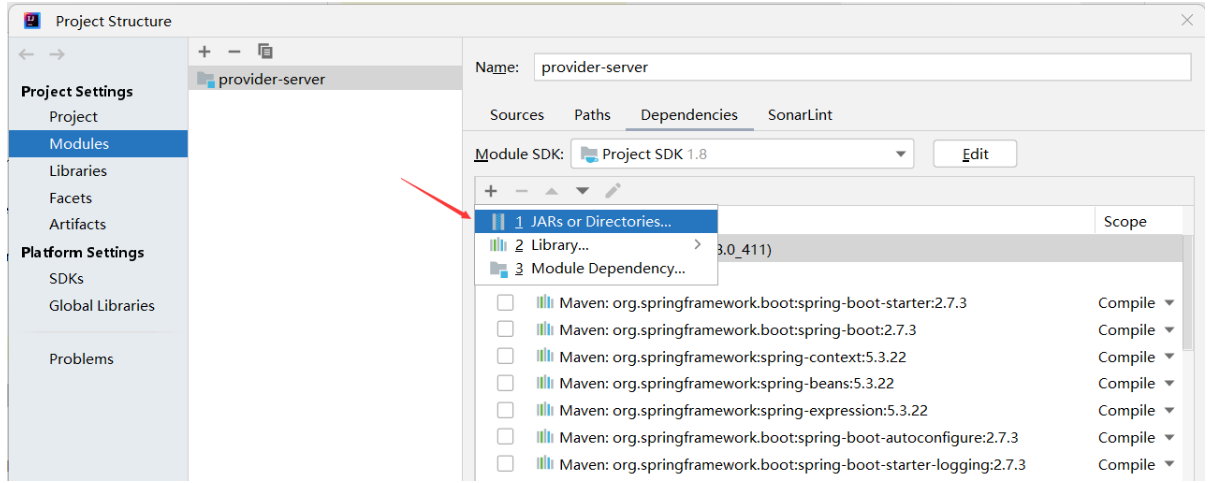Toggle export checkbox for spring-boot-autoconfigure:2.7.3
The width and height of the screenshot is (1210, 483).
click(x=505, y=437)
